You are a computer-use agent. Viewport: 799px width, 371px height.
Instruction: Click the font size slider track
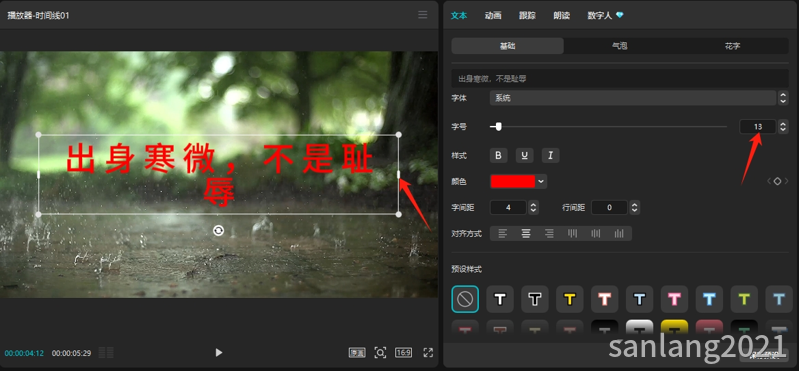(608, 126)
